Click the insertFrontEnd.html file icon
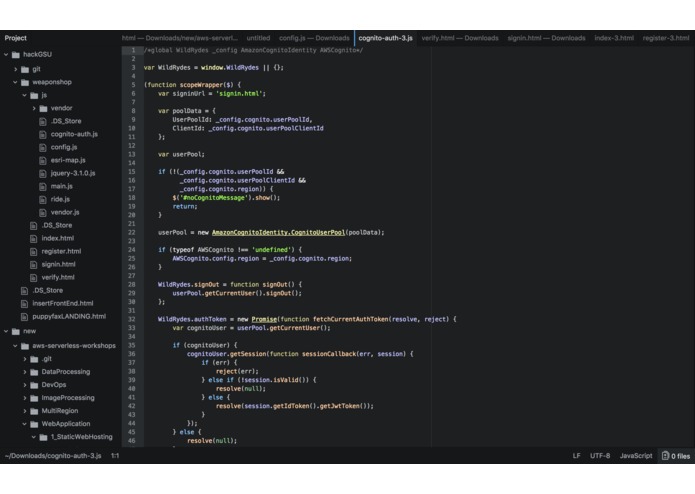The image size is (695, 494). pos(24,303)
